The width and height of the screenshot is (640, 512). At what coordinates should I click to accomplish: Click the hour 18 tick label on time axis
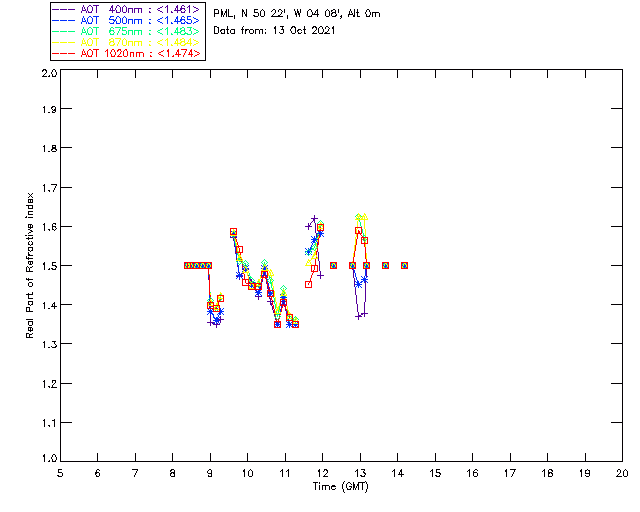(547, 473)
